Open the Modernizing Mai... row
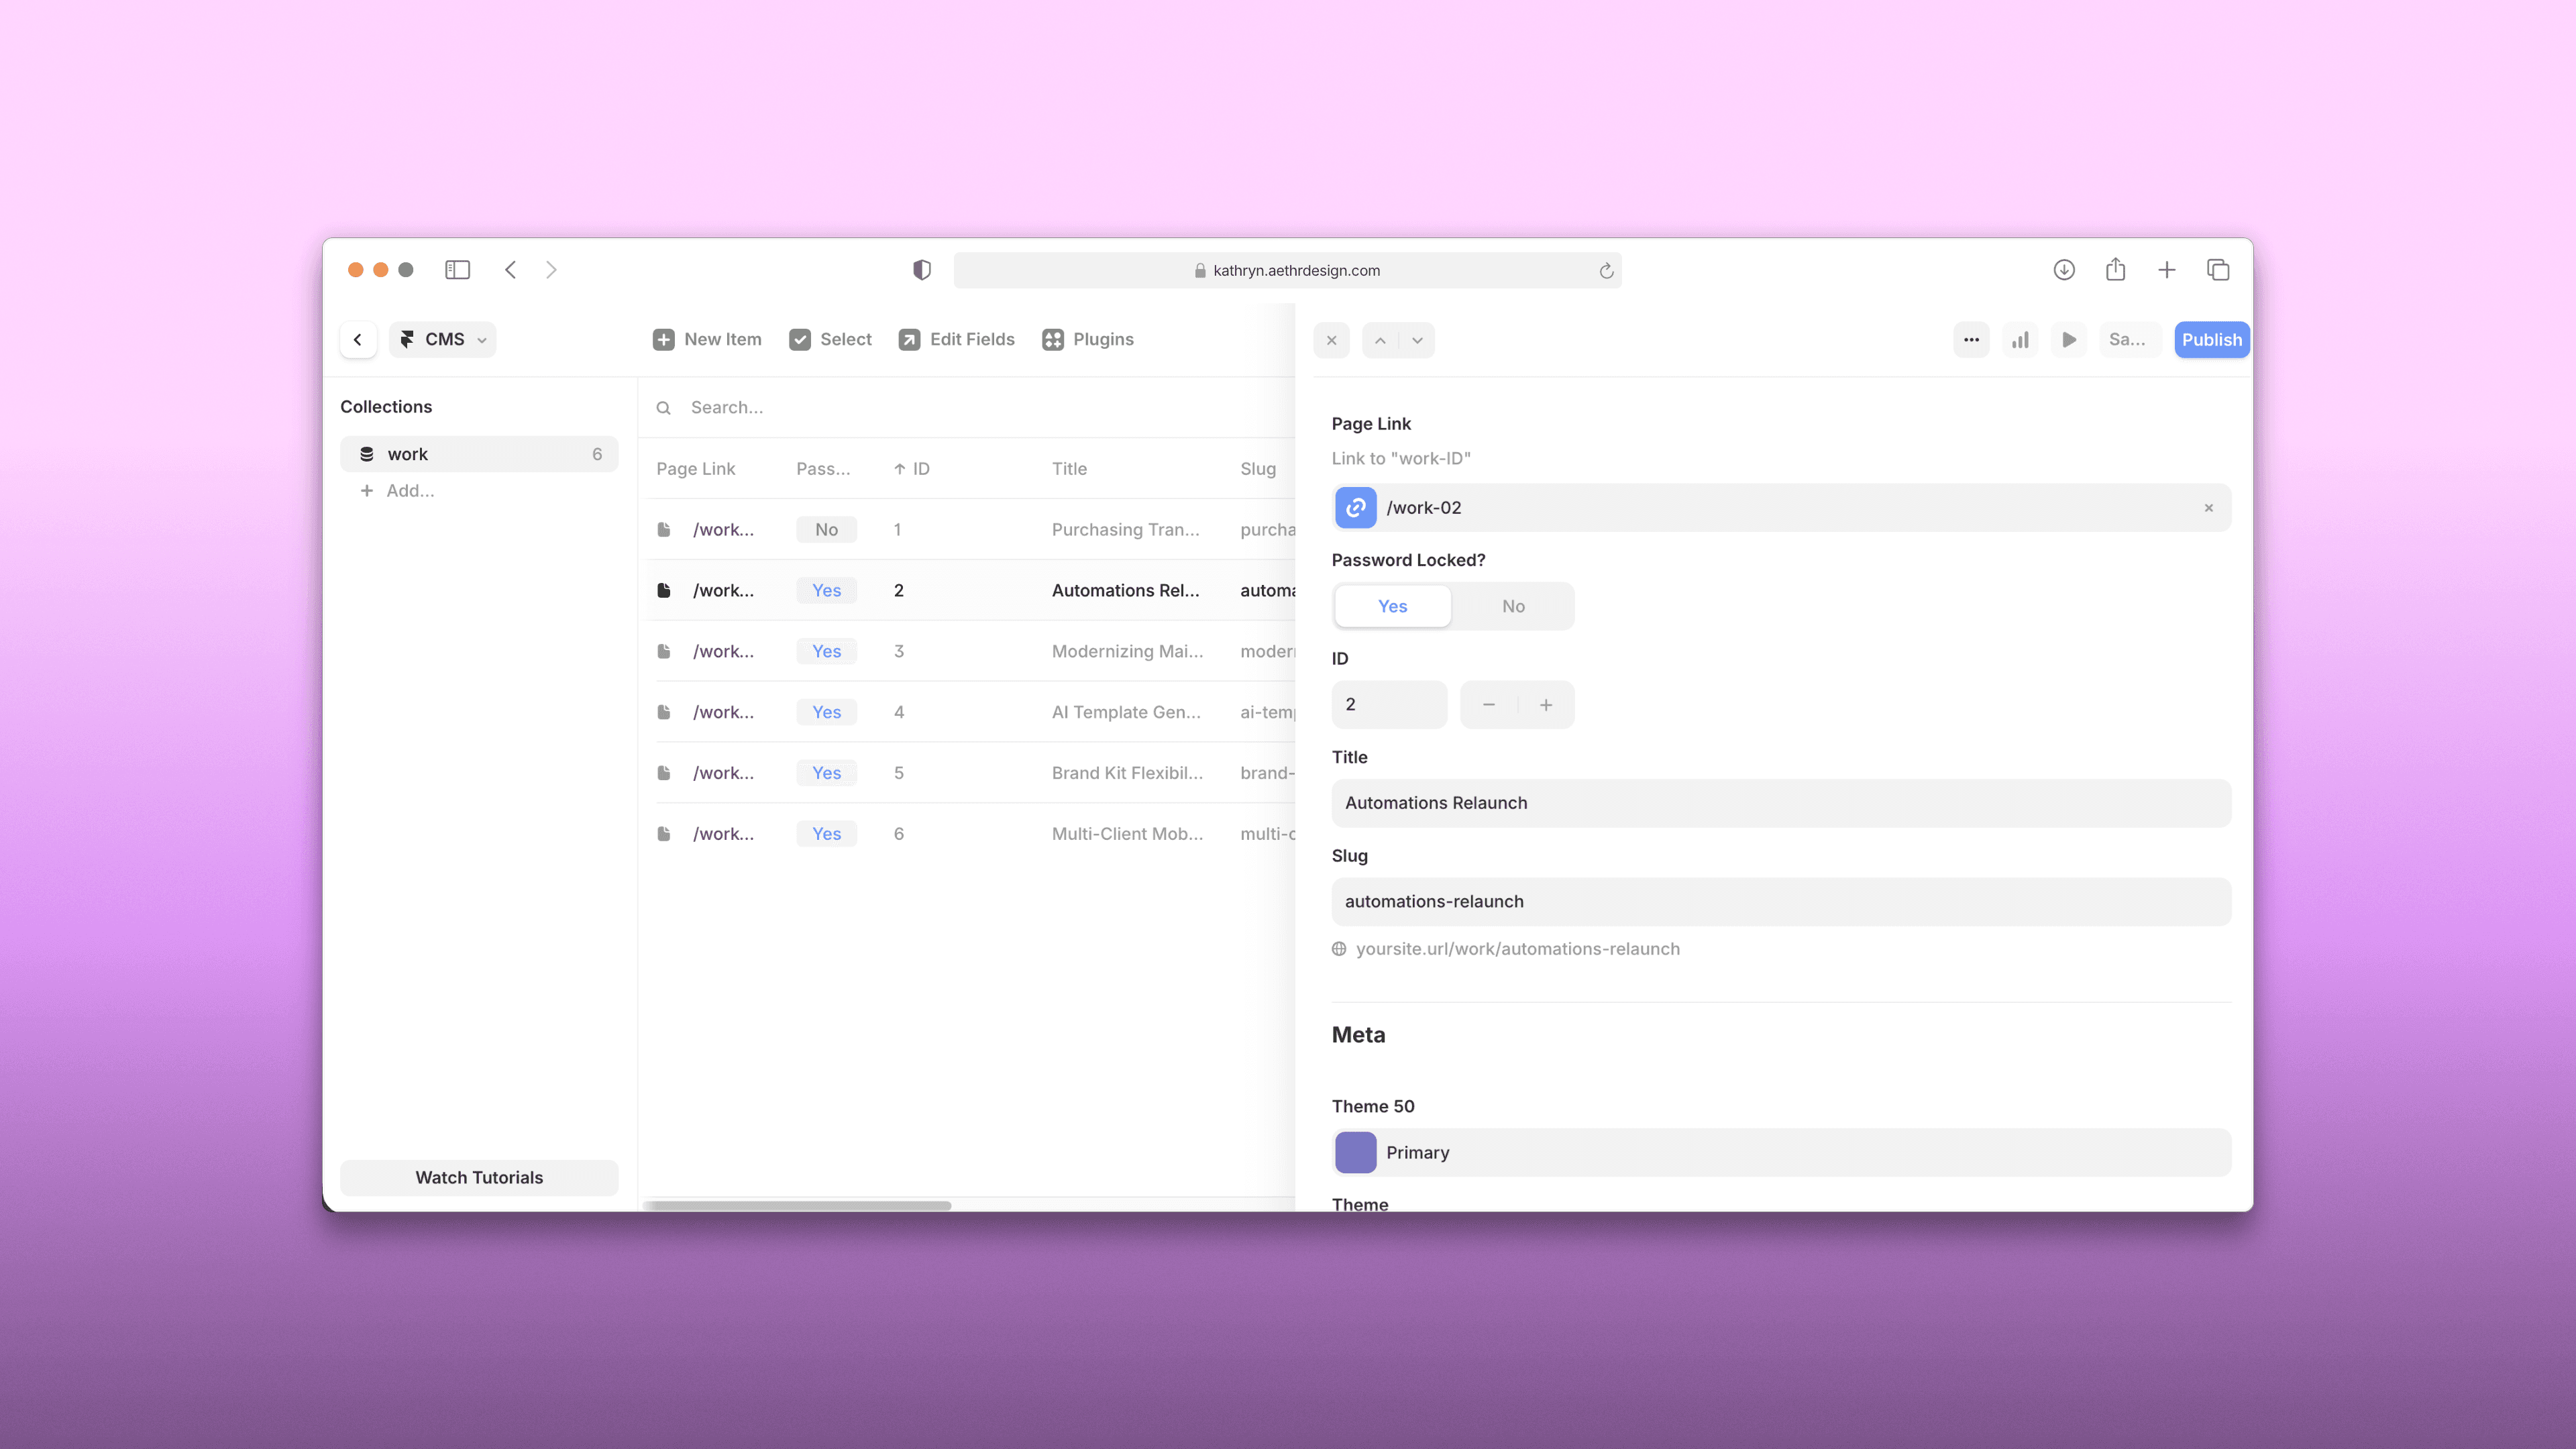 click(1126, 651)
